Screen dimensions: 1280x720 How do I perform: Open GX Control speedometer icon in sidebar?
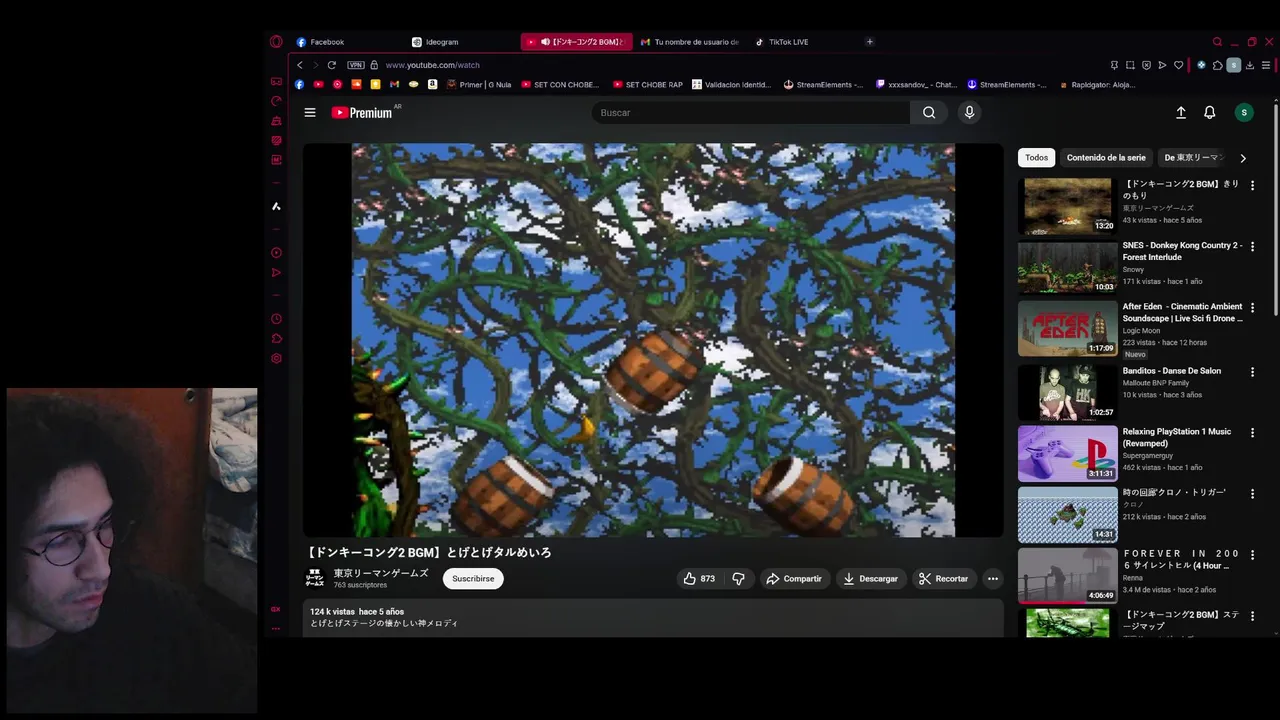(276, 101)
